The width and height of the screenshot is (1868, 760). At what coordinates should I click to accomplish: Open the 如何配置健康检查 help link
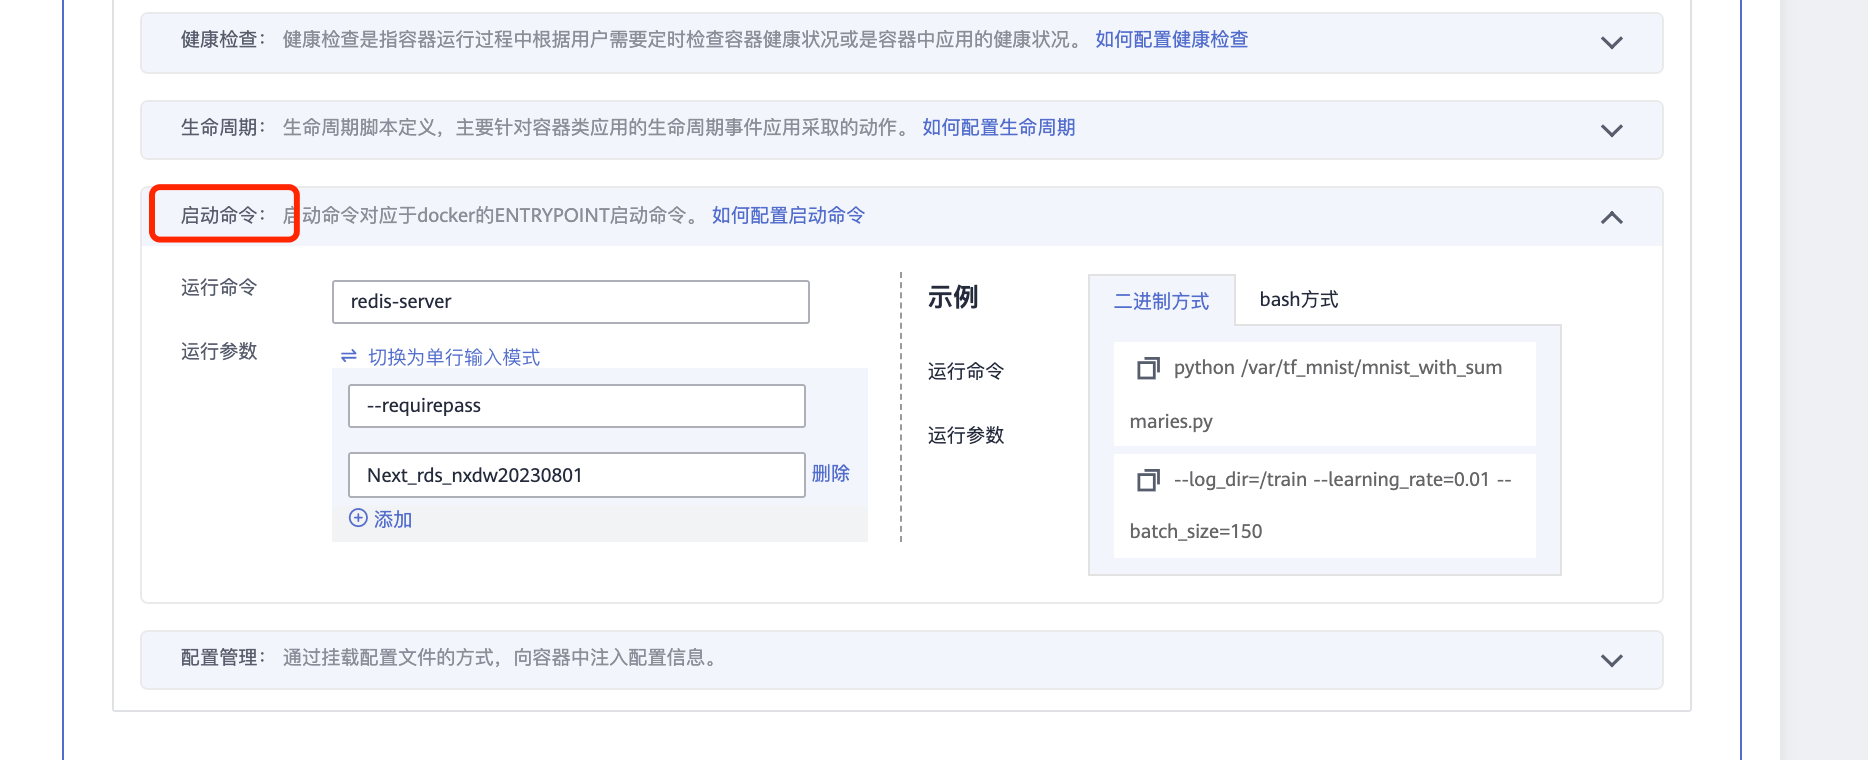coord(1171,40)
